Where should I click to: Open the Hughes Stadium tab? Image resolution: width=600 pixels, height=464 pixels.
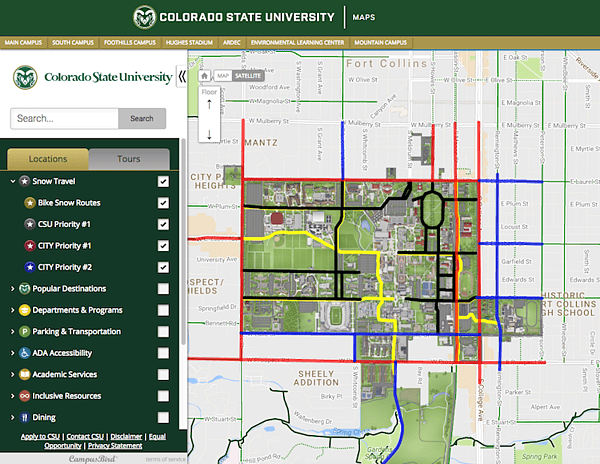189,42
